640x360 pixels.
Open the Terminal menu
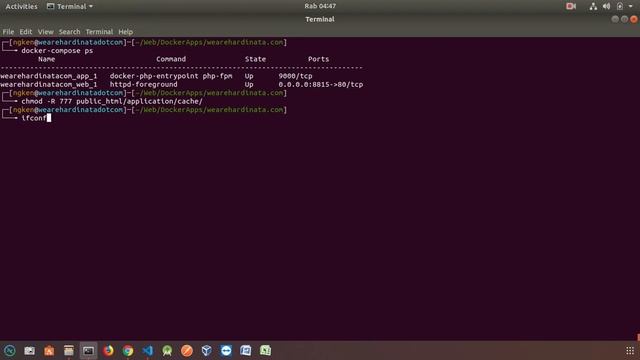(99, 32)
